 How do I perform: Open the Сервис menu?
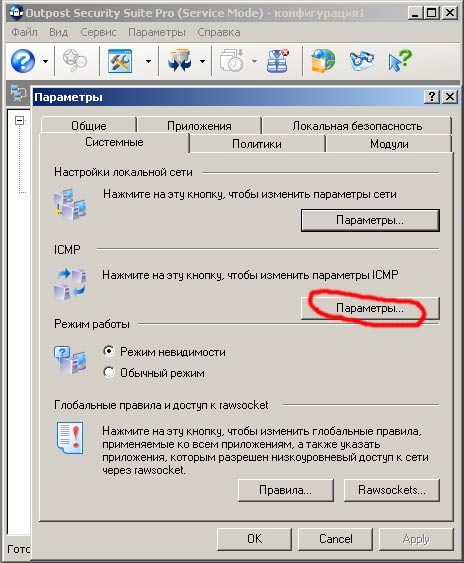98,32
